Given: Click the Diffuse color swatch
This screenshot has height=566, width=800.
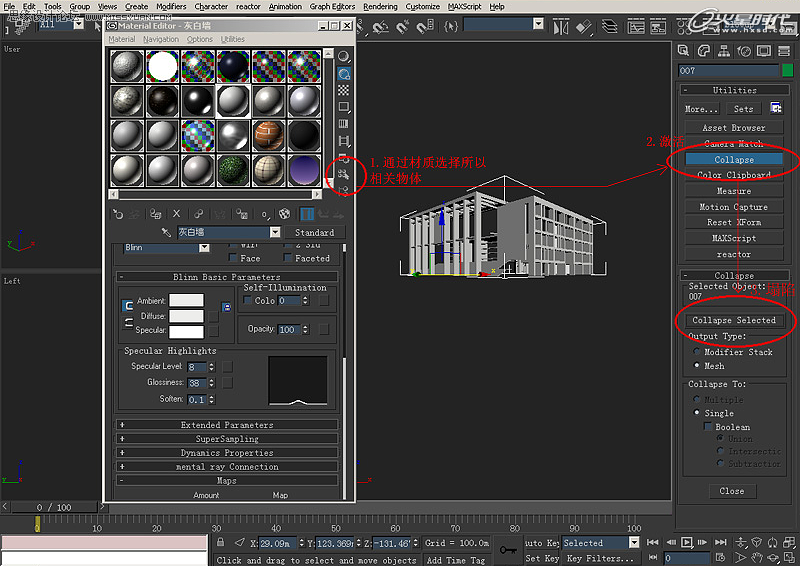Looking at the screenshot, I should point(186,316).
